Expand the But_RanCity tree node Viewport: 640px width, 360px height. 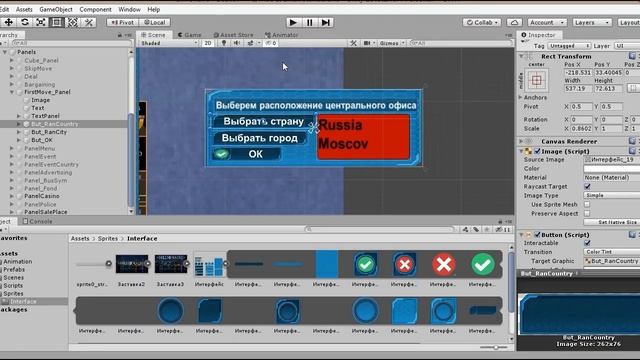click(19, 132)
